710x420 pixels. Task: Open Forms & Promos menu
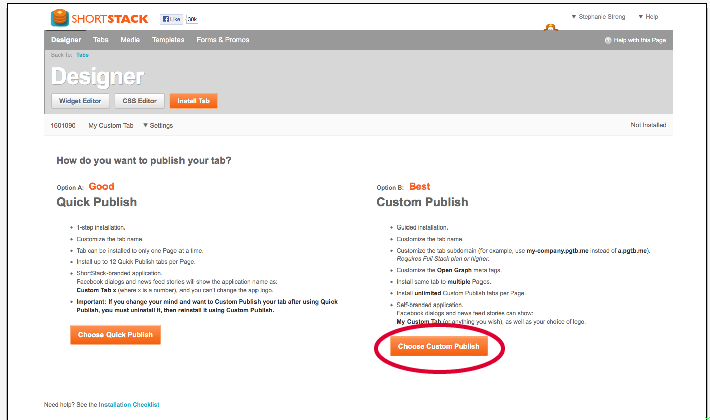click(x=223, y=40)
